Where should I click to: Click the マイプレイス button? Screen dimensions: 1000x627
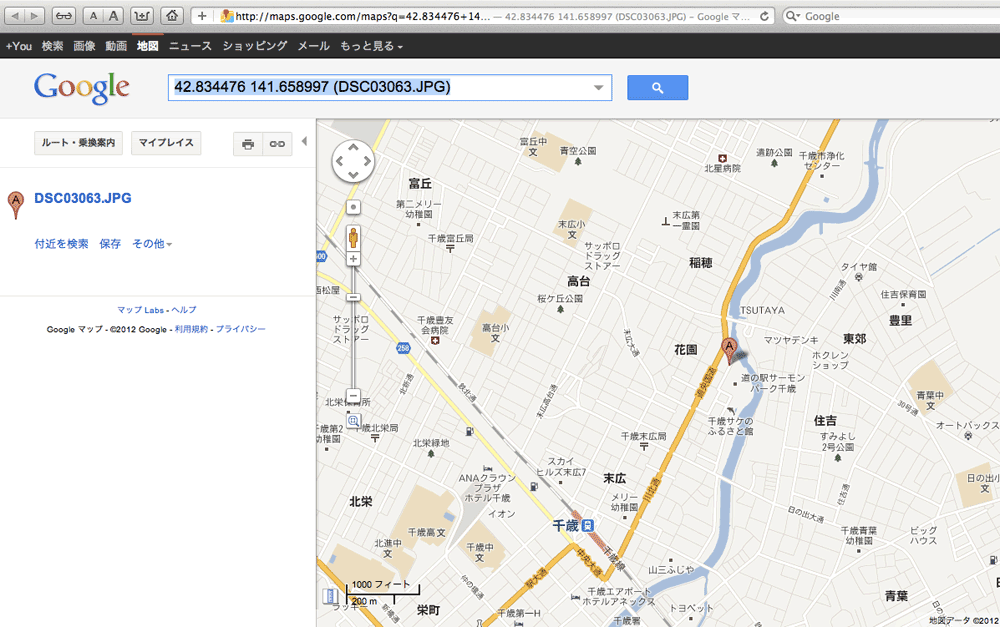pos(166,143)
